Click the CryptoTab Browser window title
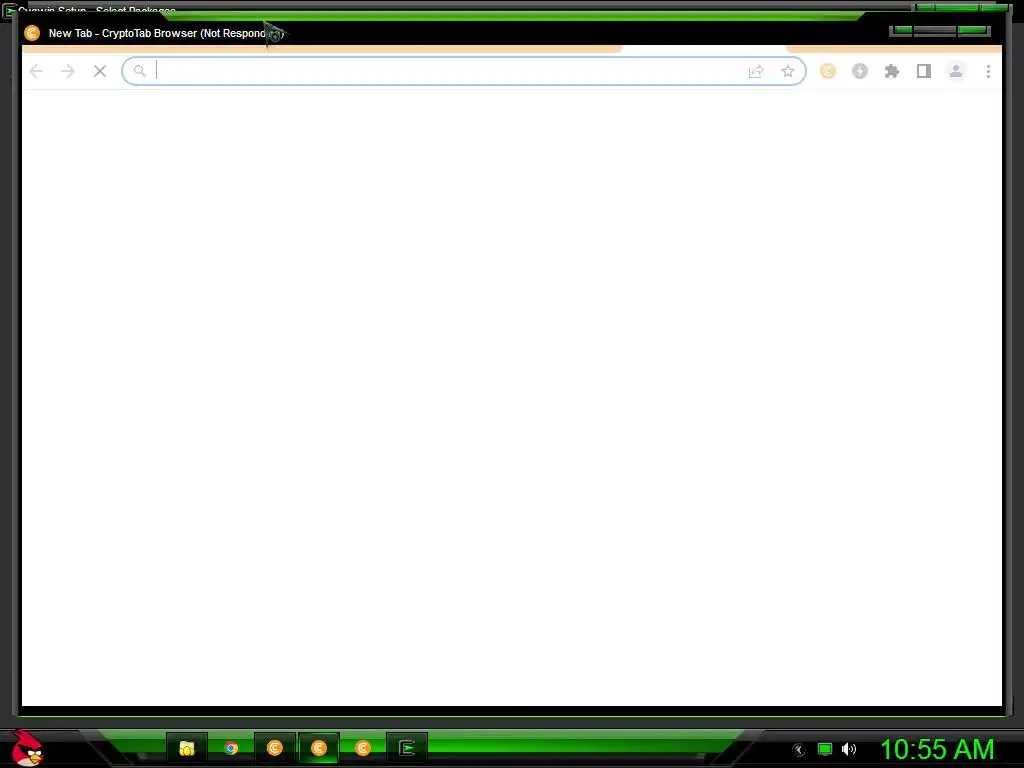Image resolution: width=1024 pixels, height=768 pixels. coord(167,33)
